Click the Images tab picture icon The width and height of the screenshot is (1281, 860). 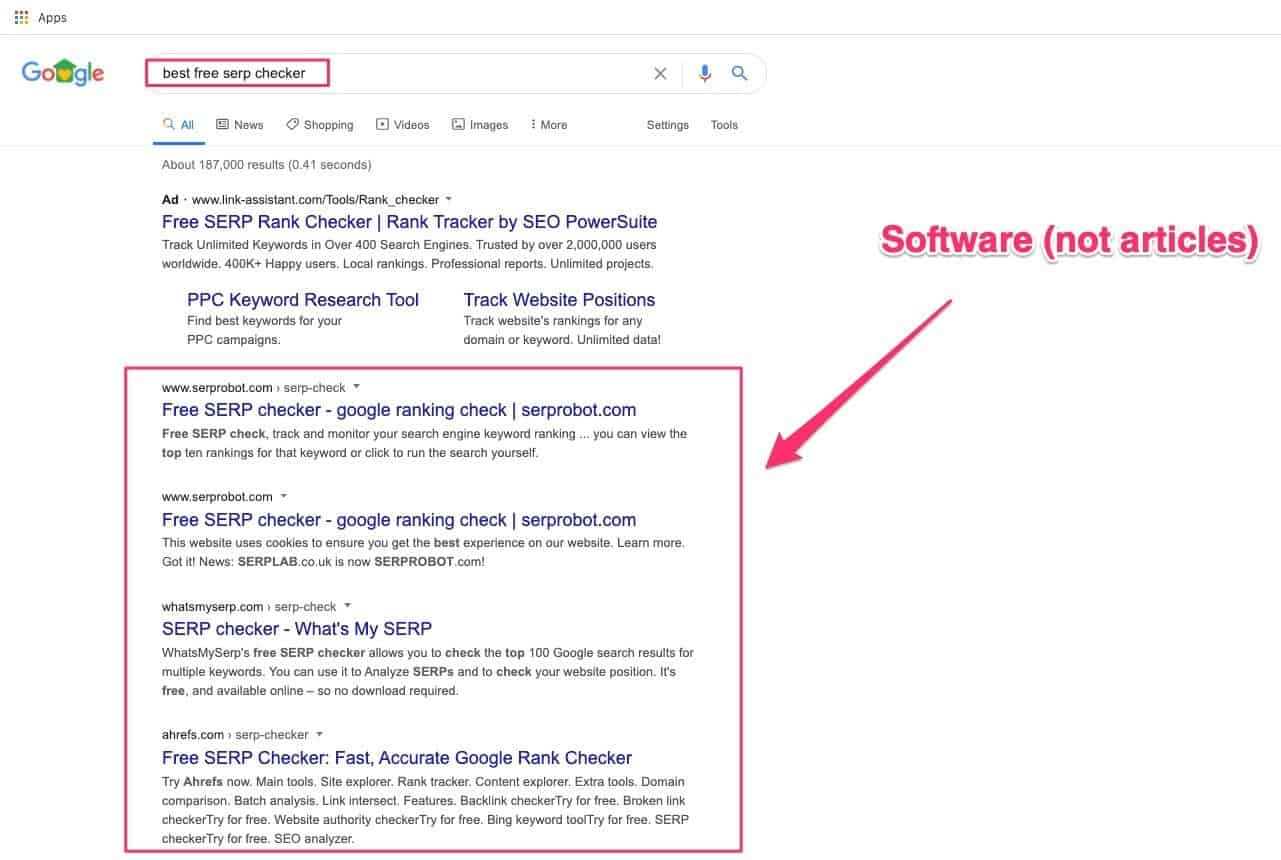[458, 123]
